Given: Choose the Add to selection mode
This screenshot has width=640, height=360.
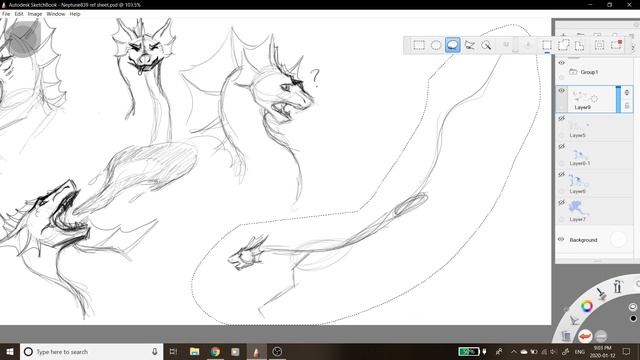Looking at the screenshot, I should [x=563, y=45].
